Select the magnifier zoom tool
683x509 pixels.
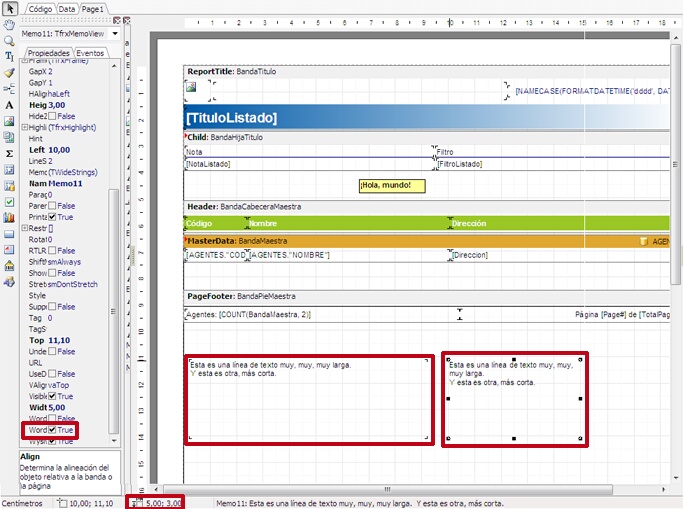pyautogui.click(x=9, y=41)
